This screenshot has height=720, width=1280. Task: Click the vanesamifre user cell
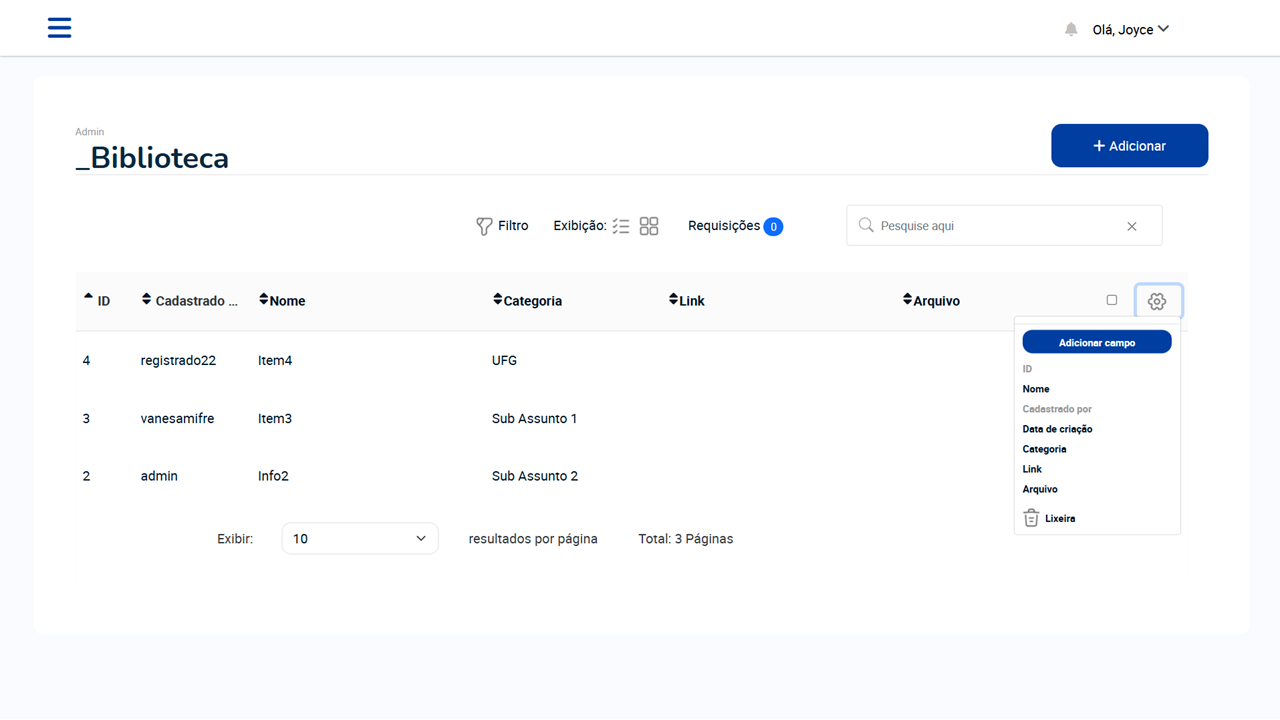click(x=177, y=418)
